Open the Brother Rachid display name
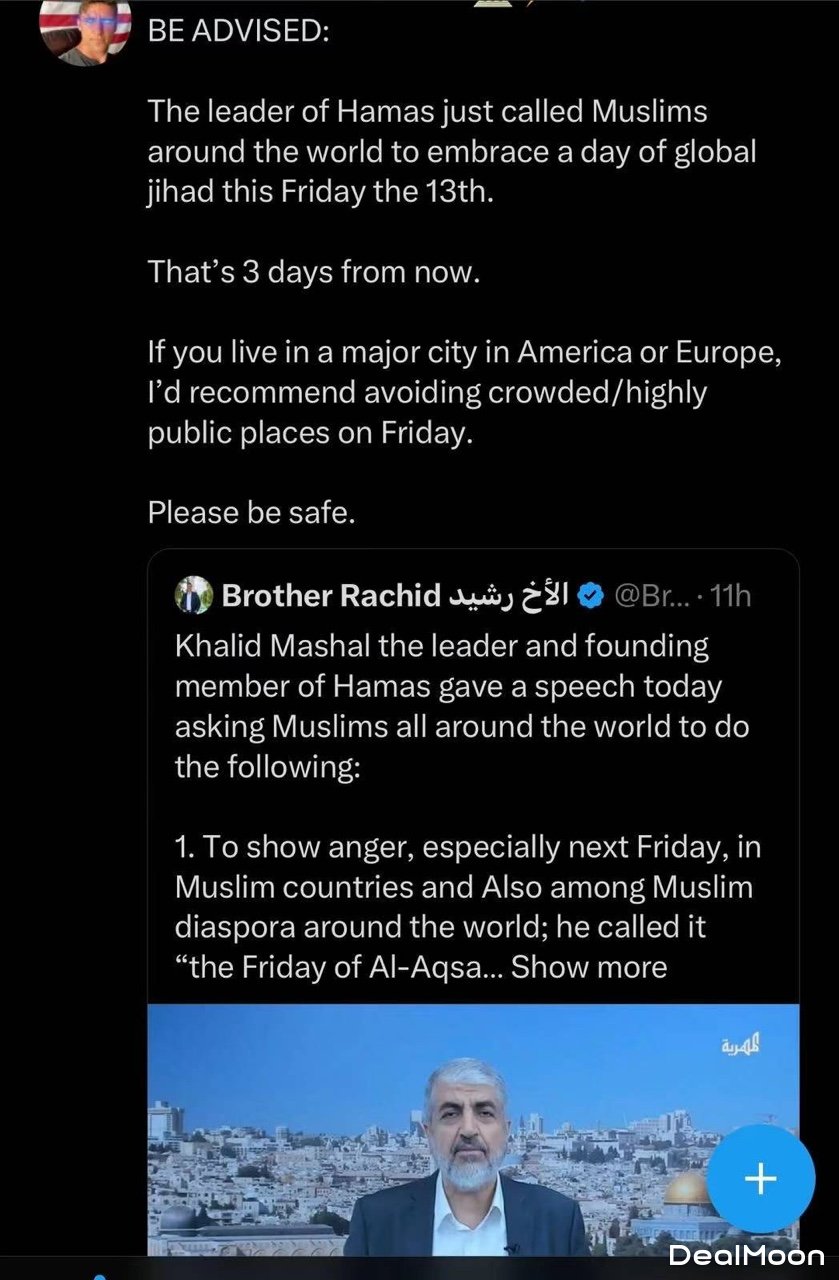 tap(331, 596)
